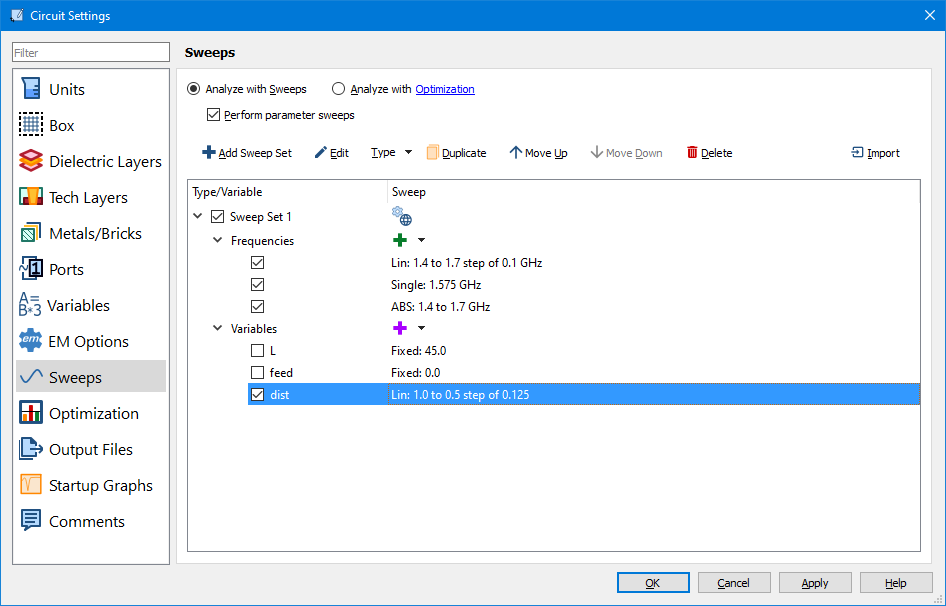Select 'Fixed: 45.0' value for L
This screenshot has height=606, width=946.
(x=418, y=351)
